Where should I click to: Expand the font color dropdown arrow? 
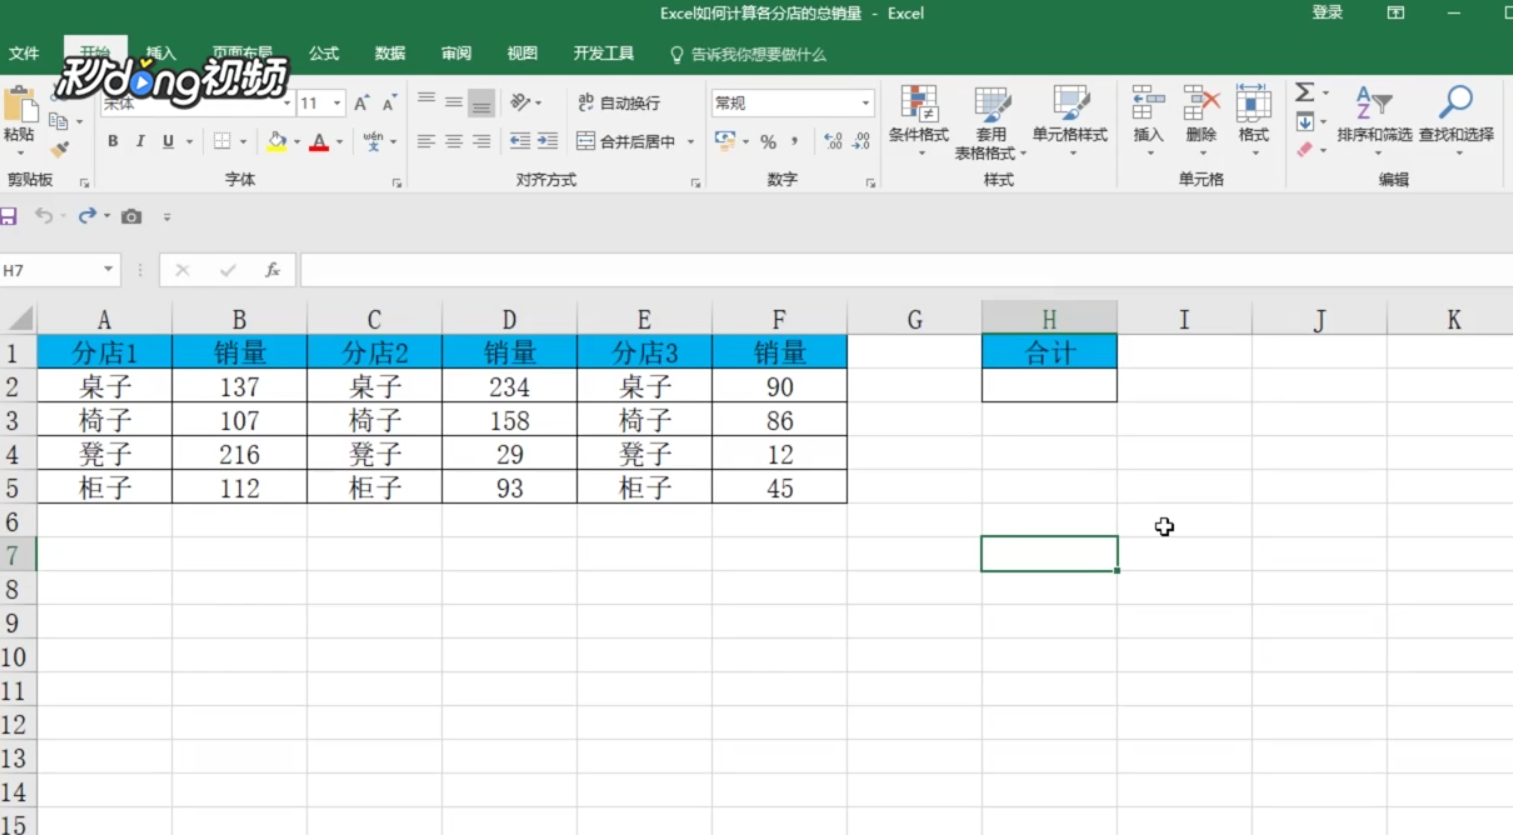[x=340, y=142]
